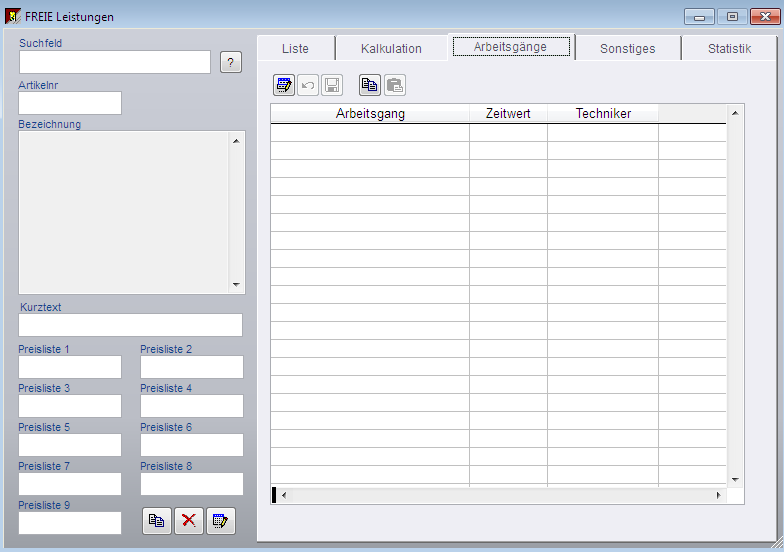The height and width of the screenshot is (552, 784).
Task: Click the copy icon left of the red X
Action: [x=157, y=521]
